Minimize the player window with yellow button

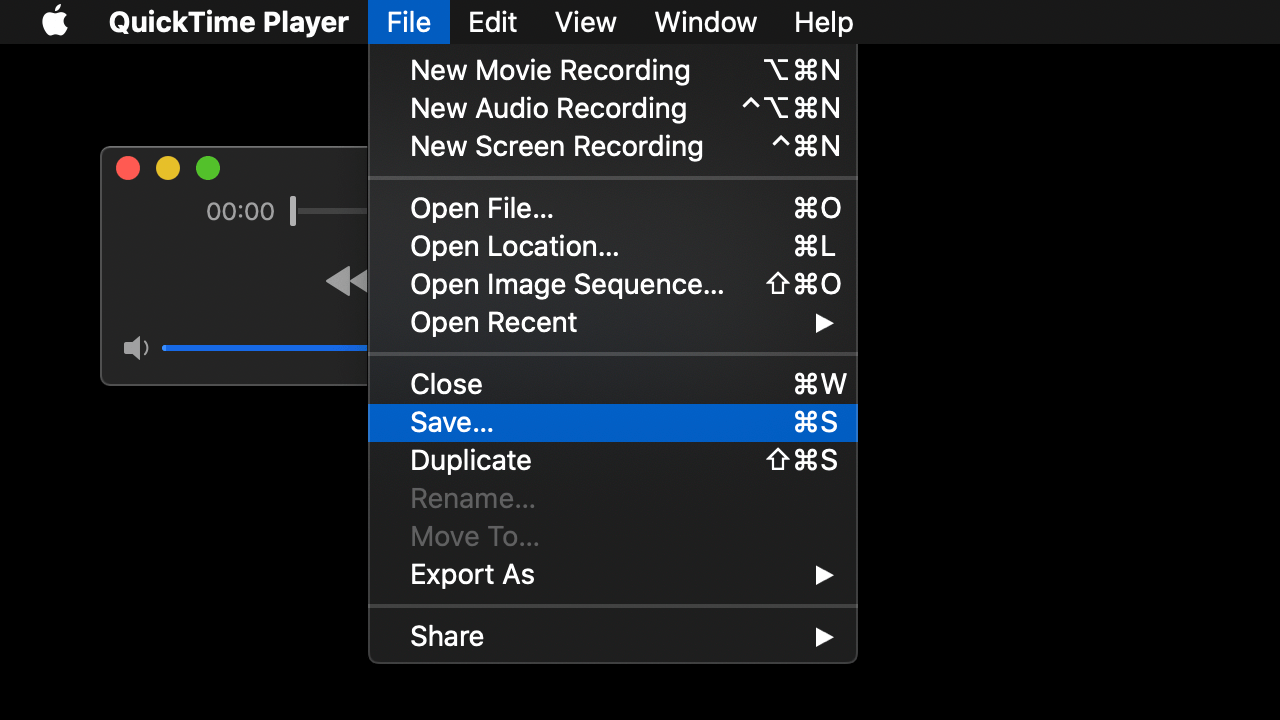168,168
